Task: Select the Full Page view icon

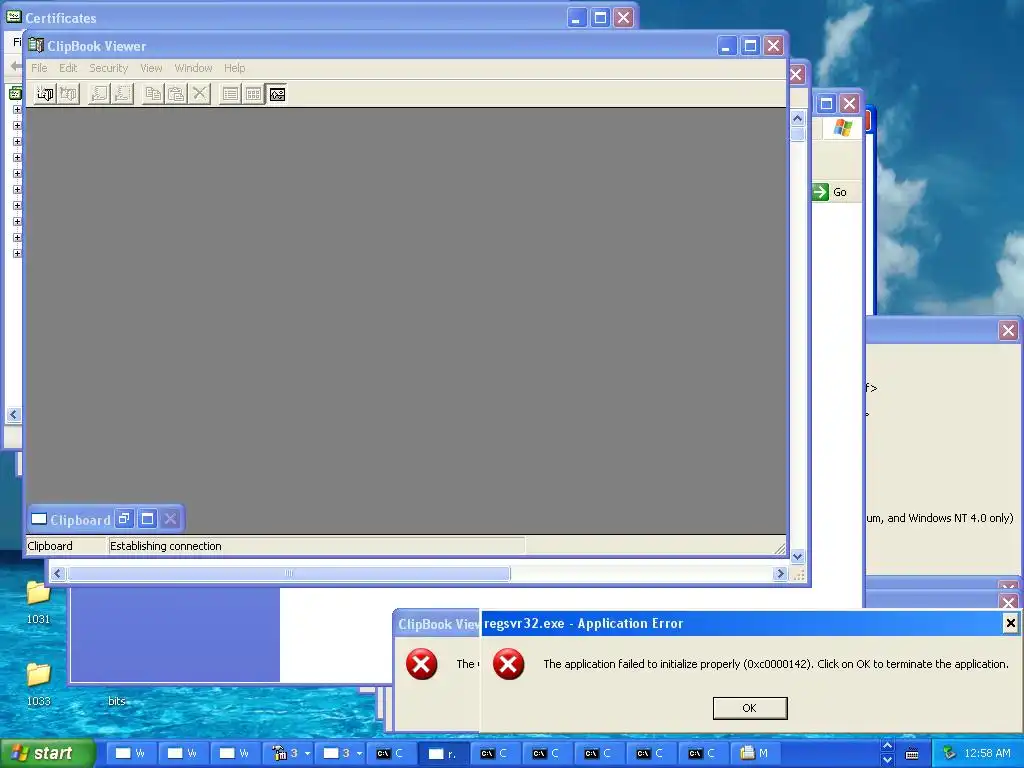Action: tap(277, 94)
